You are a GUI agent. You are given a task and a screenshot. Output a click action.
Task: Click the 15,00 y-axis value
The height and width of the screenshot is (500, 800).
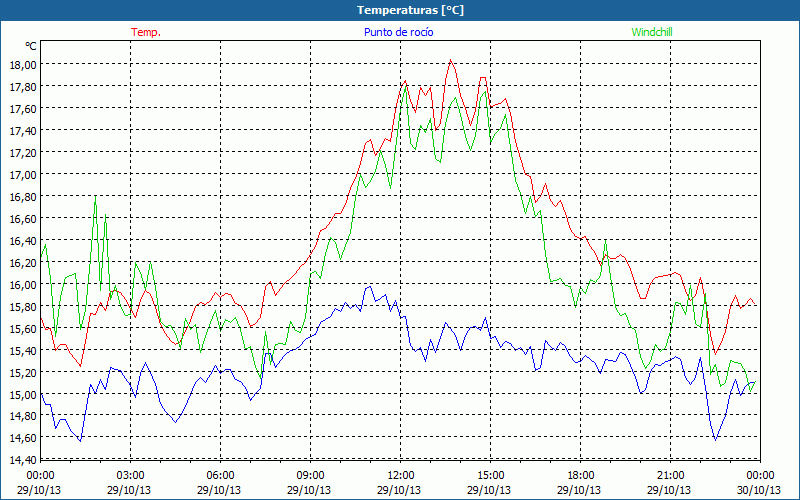click(23, 394)
